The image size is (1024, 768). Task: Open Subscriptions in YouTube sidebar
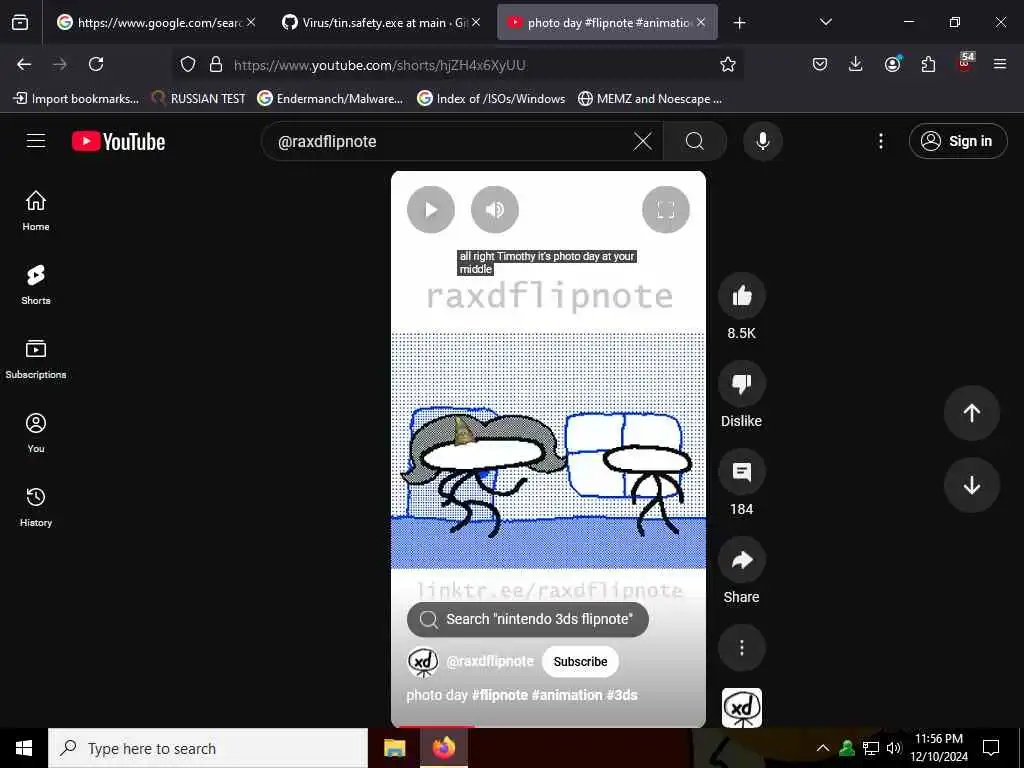coord(36,359)
